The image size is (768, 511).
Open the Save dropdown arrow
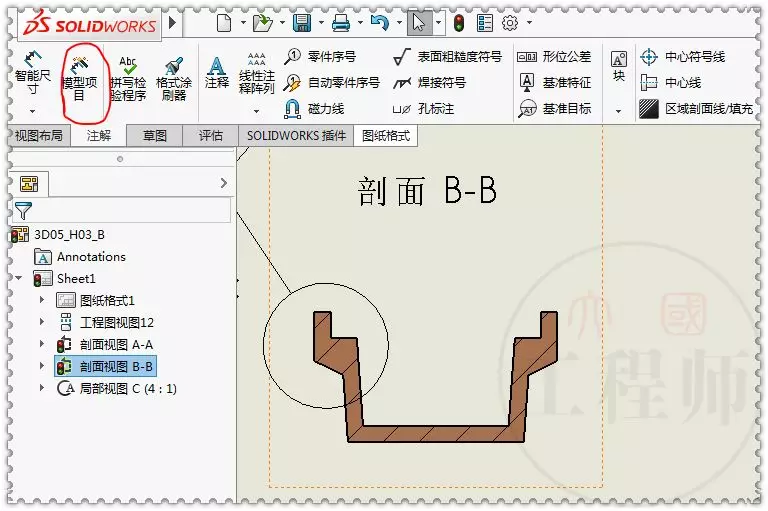(321, 23)
